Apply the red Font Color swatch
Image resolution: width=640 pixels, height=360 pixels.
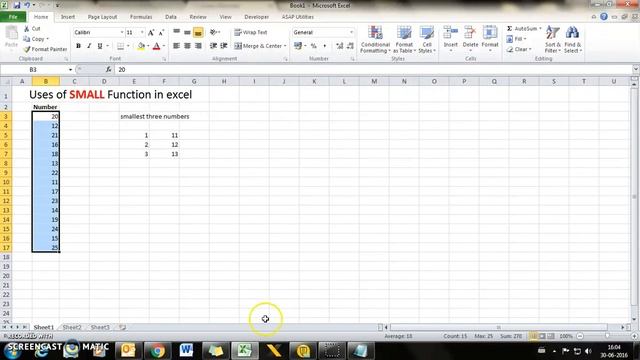pyautogui.click(x=156, y=46)
